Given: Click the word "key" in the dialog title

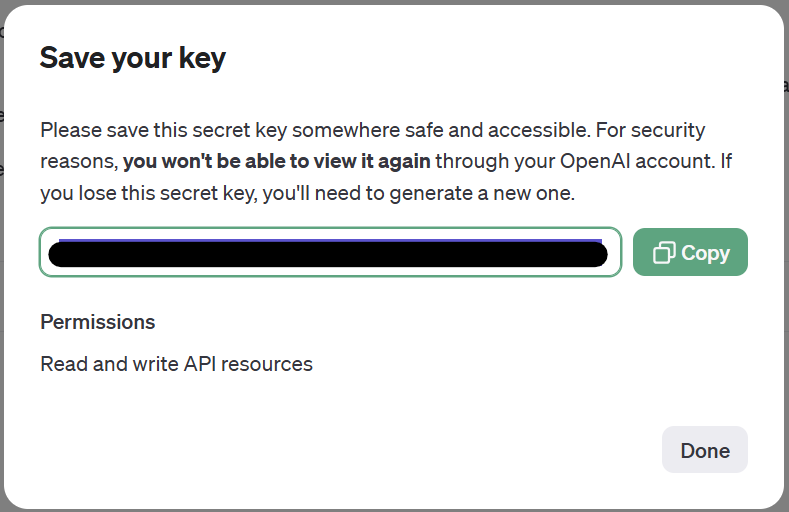Looking at the screenshot, I should [202, 59].
